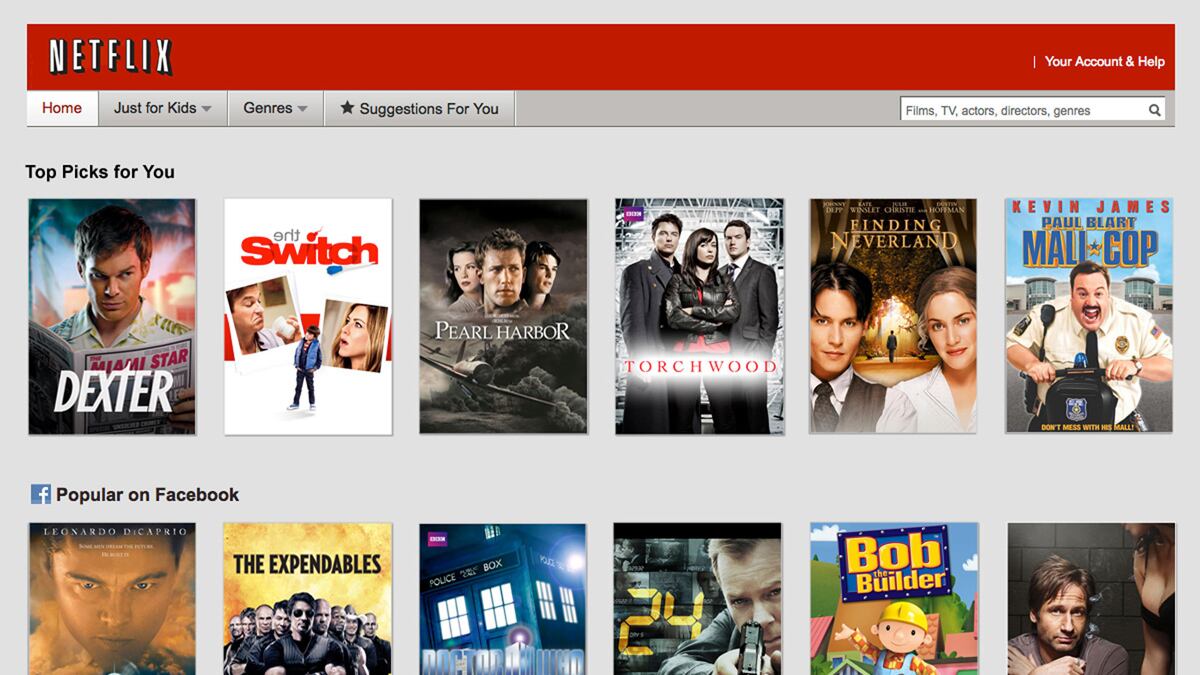Open the dropdown arrow on Just for Kids
The width and height of the screenshot is (1200, 675).
[208, 110]
